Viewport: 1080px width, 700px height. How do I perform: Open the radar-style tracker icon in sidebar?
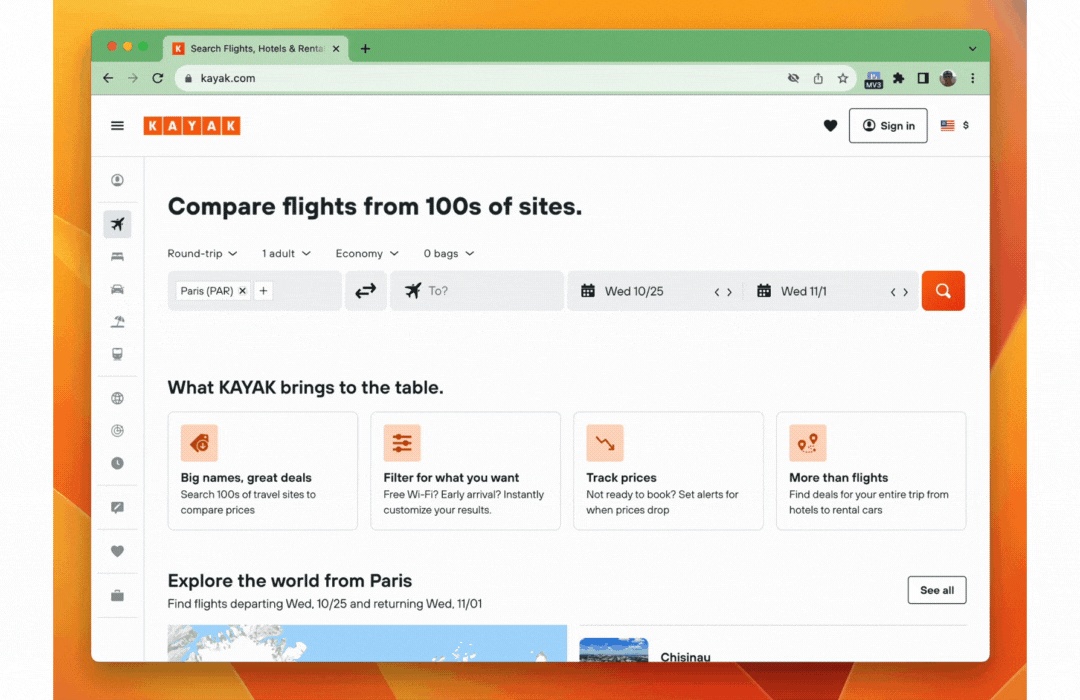[117, 431]
